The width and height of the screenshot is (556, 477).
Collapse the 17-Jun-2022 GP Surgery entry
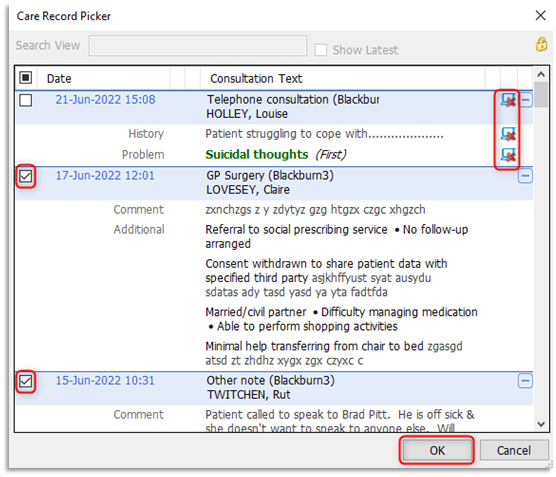[525, 176]
